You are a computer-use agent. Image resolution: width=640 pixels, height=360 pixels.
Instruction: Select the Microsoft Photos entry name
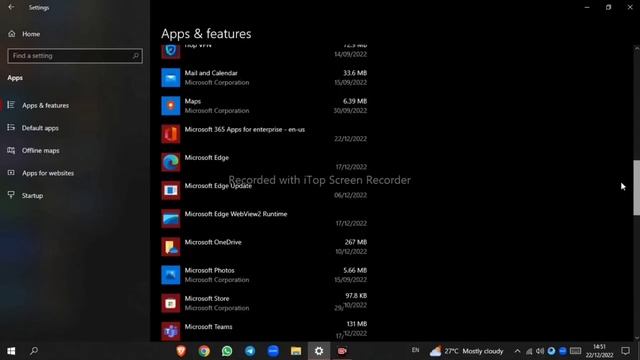(209, 270)
